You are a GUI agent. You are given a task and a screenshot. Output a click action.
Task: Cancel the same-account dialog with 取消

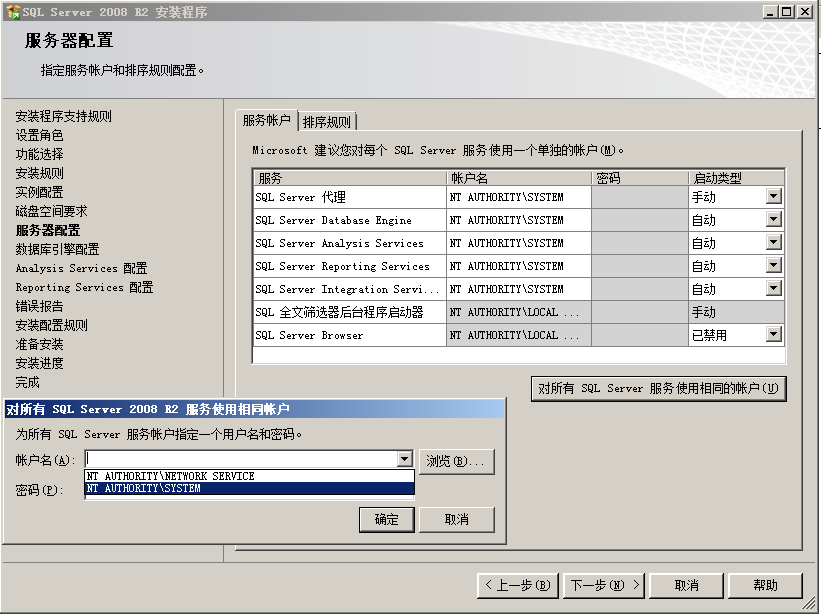(457, 519)
